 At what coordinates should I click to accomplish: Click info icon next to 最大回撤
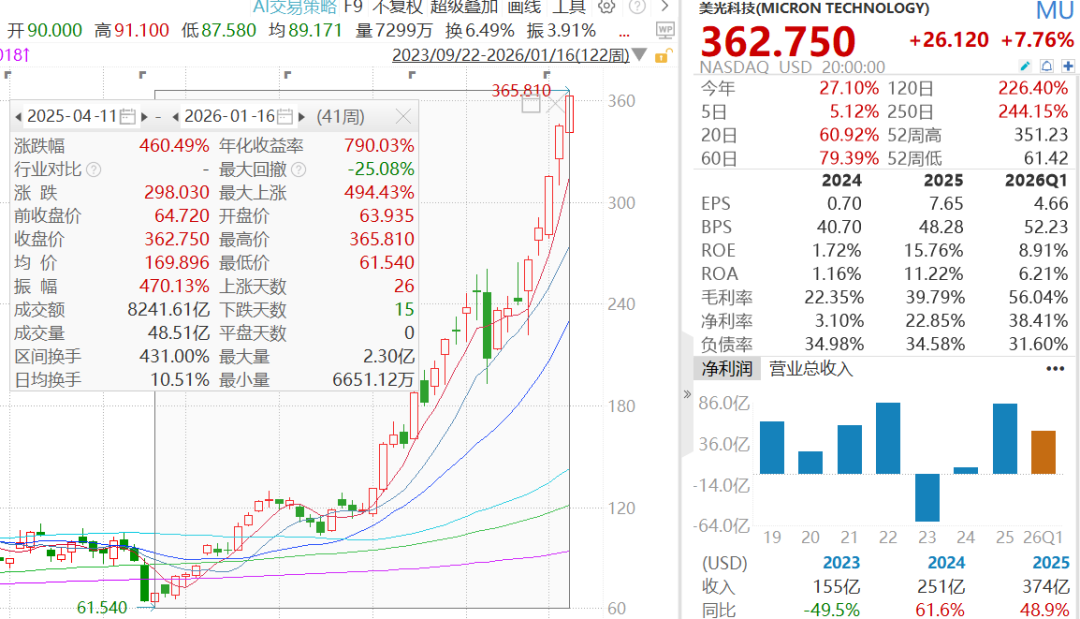click(299, 169)
